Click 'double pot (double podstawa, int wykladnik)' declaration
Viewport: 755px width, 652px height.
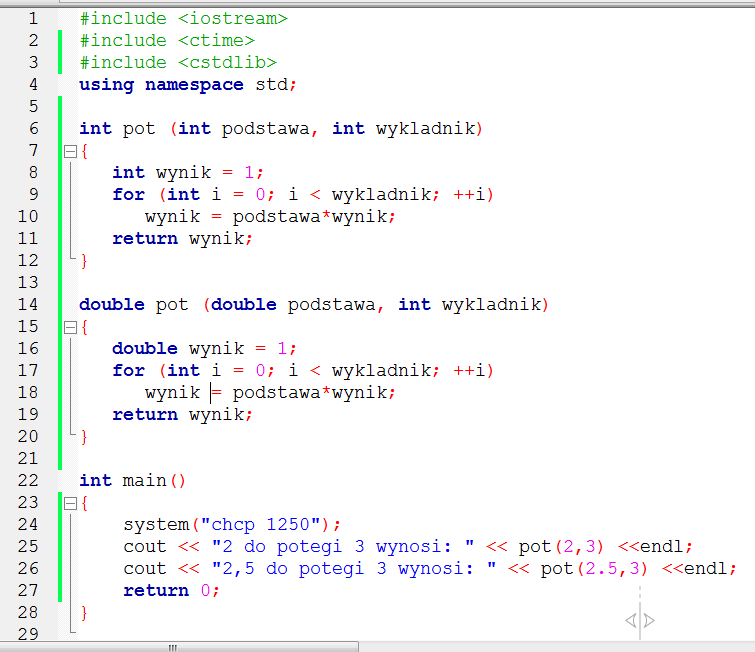click(314, 305)
